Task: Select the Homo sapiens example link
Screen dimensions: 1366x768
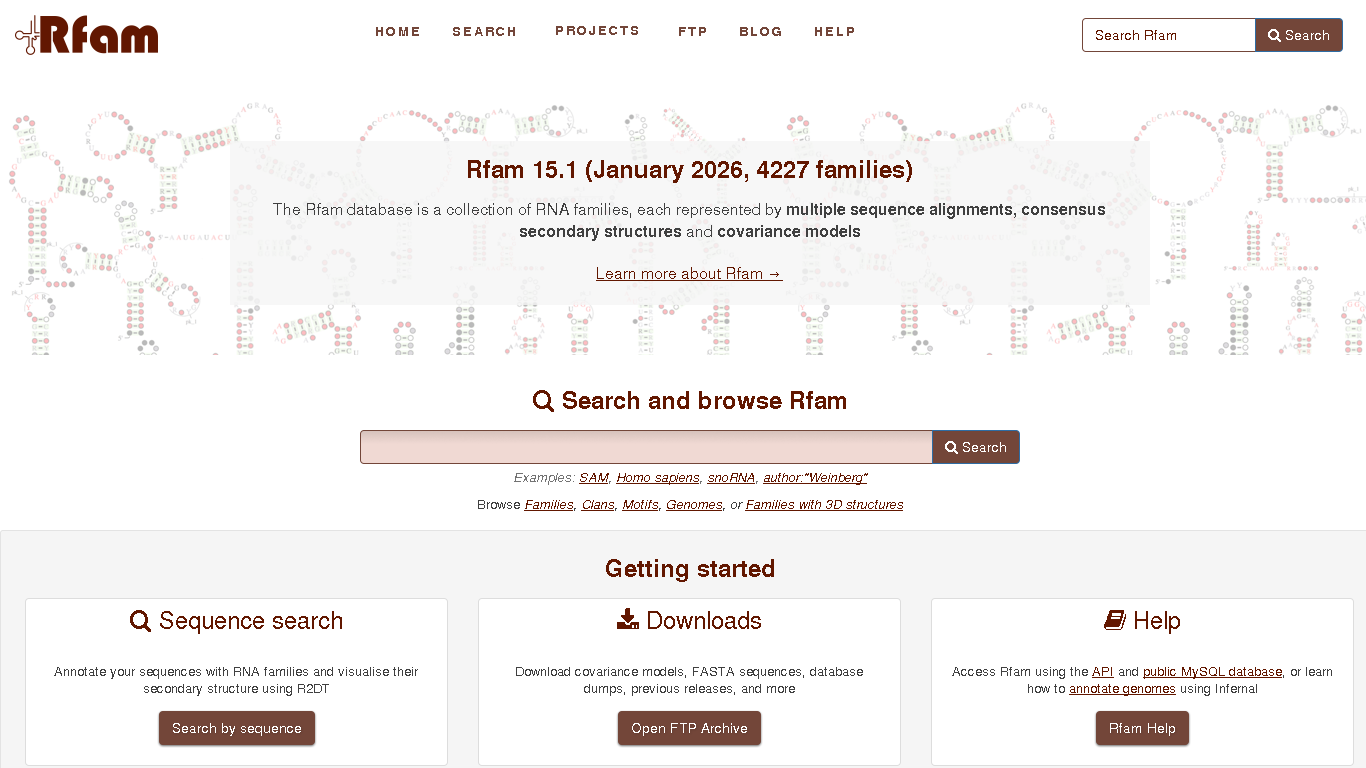Action: coord(658,478)
